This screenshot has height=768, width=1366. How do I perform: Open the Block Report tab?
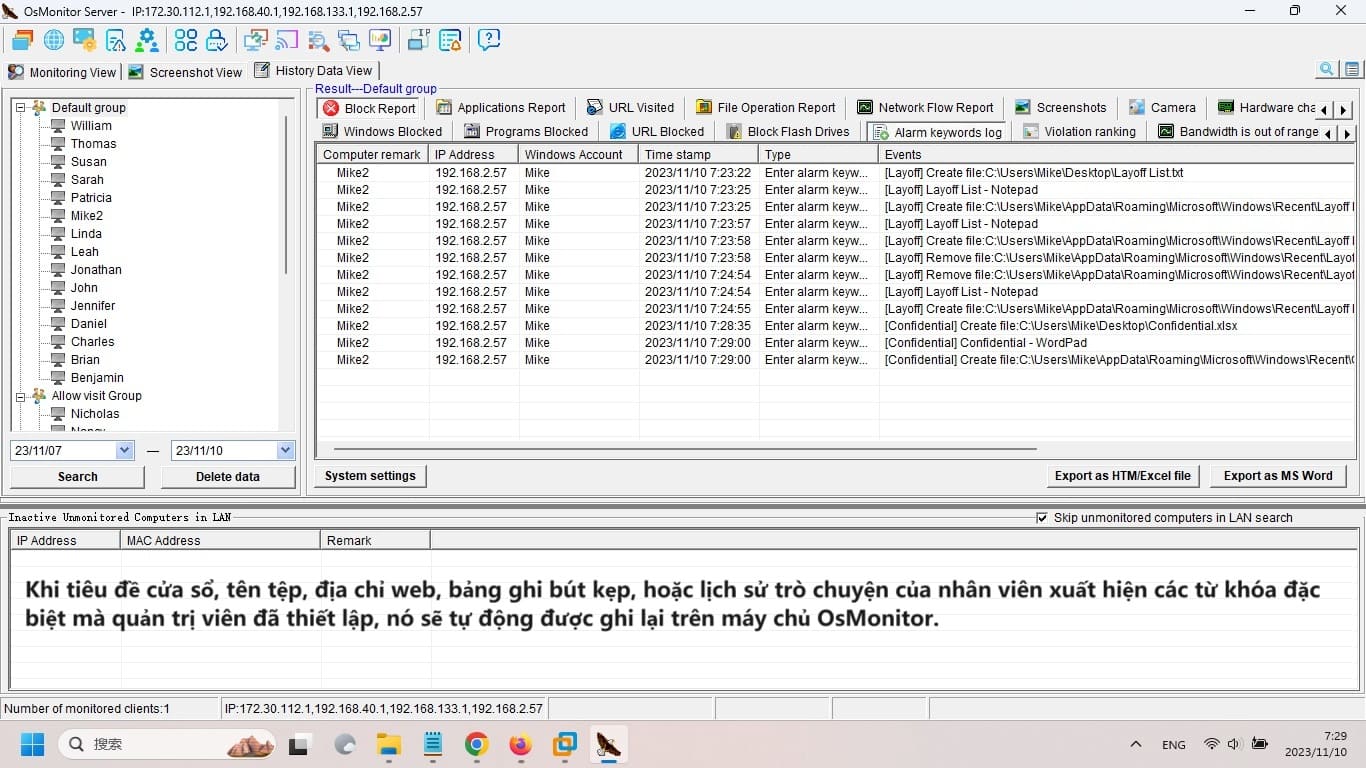pos(369,108)
